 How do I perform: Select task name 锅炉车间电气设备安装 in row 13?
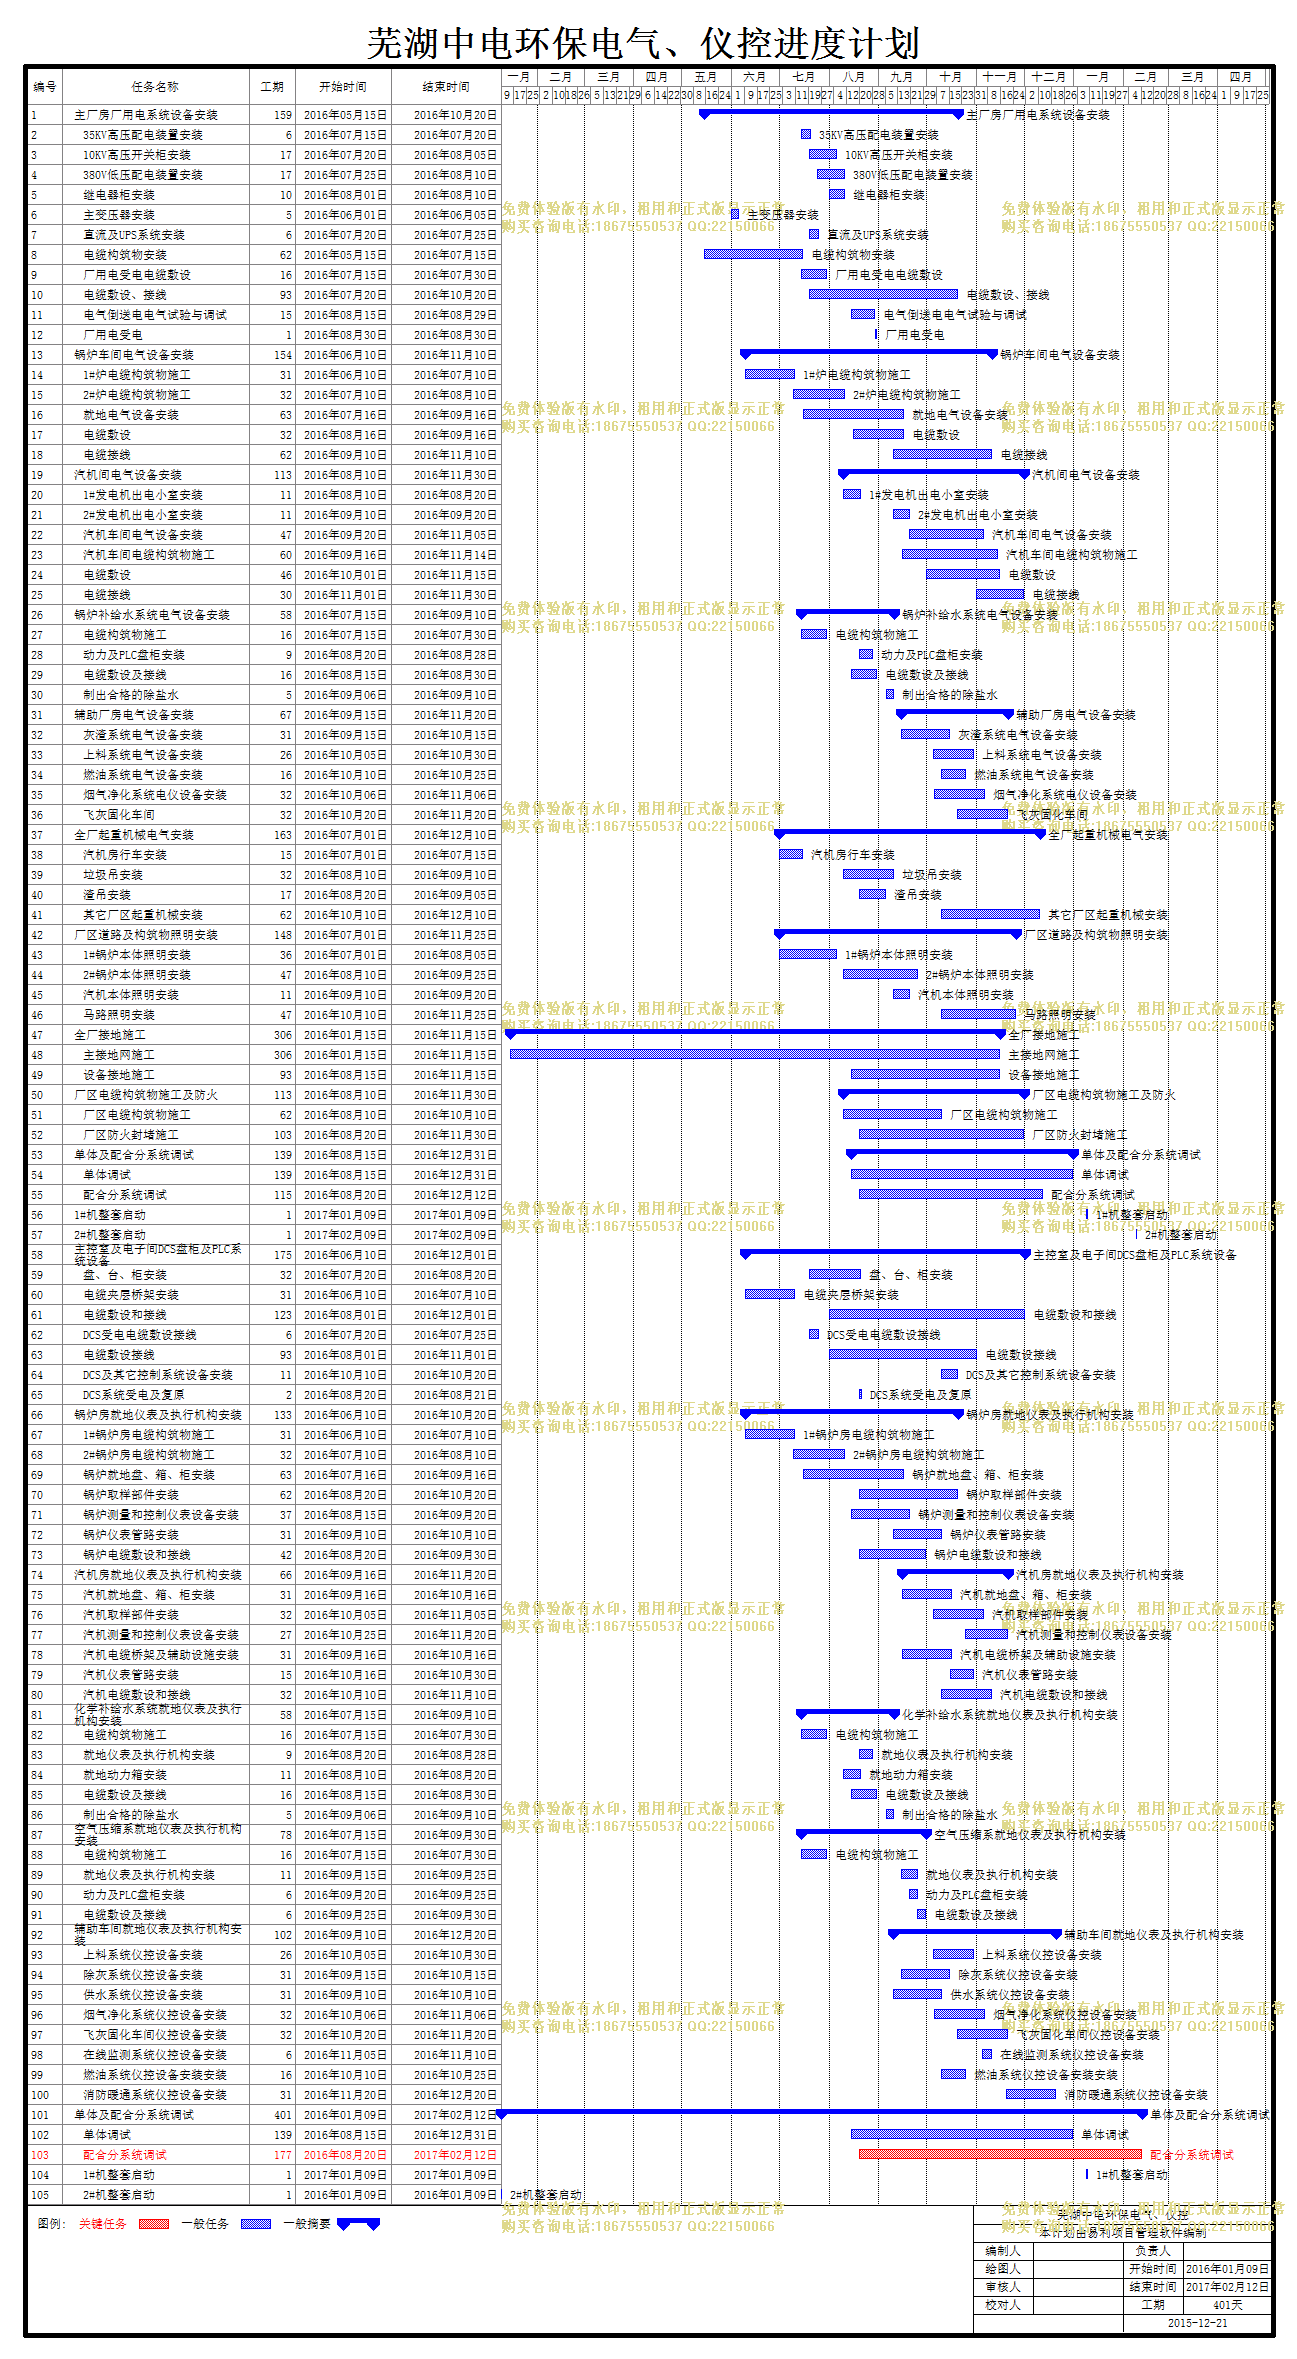(x=134, y=355)
